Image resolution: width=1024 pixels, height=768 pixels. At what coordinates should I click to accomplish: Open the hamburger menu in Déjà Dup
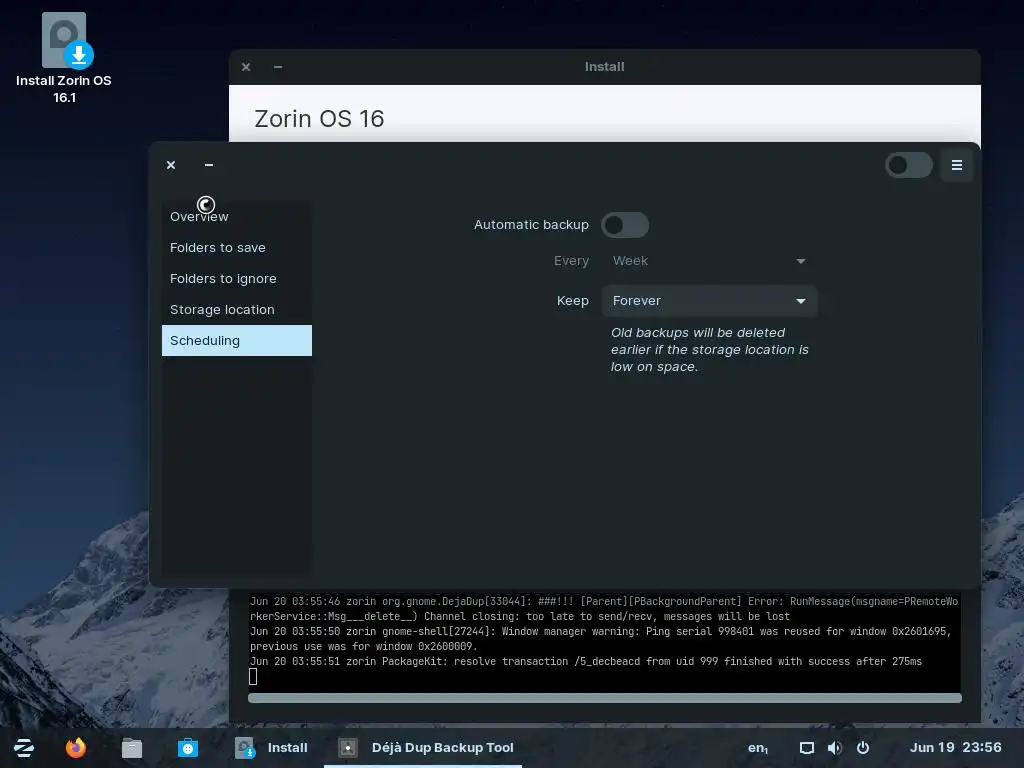coord(957,165)
